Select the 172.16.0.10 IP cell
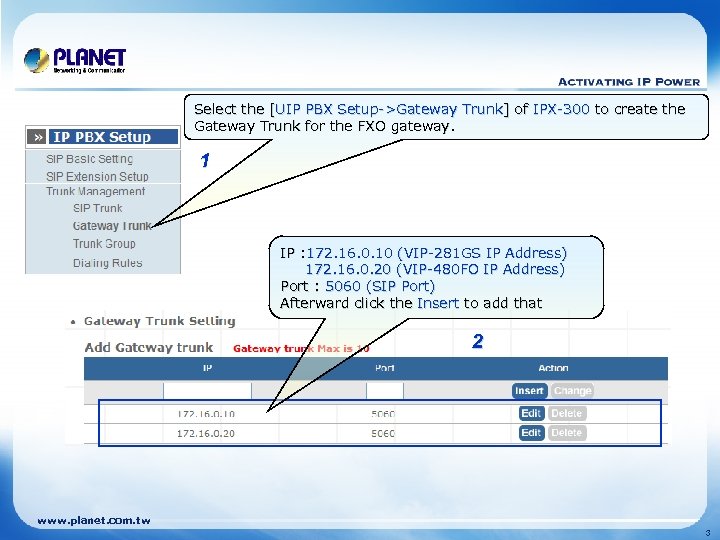The width and height of the screenshot is (720, 540). pos(206,414)
